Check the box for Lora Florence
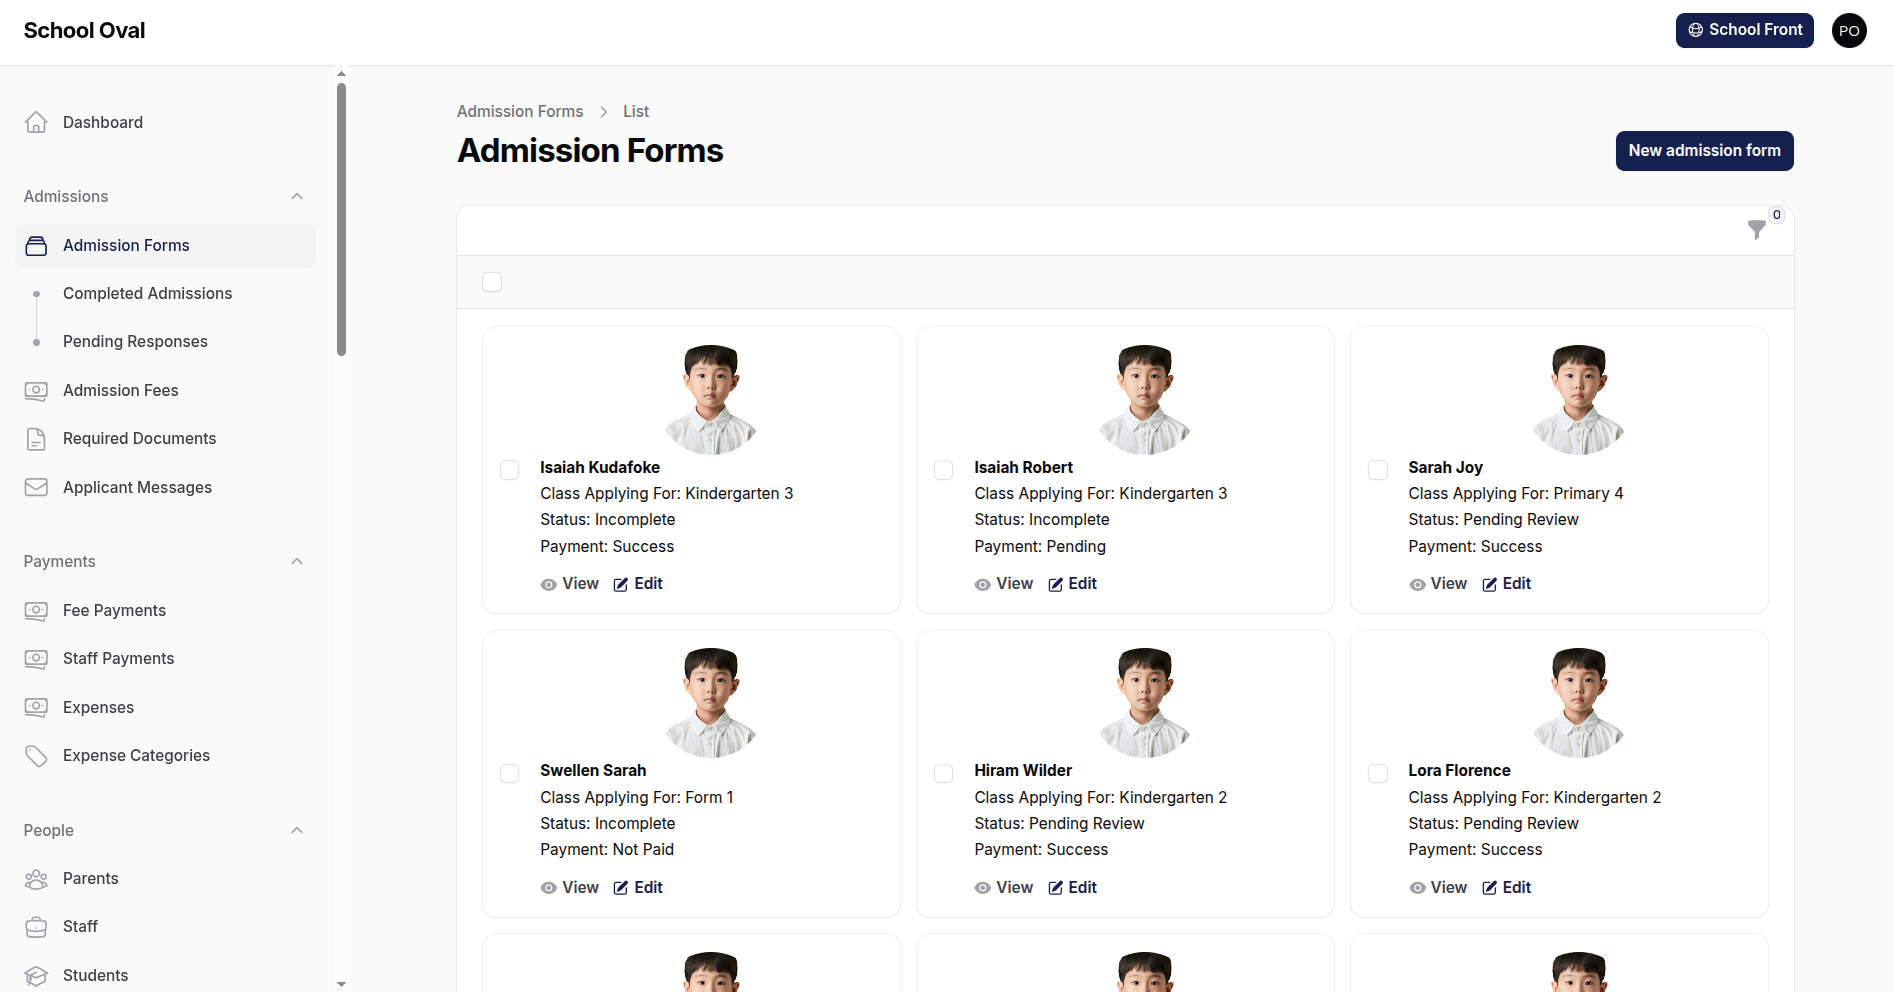This screenshot has width=1893, height=992. pyautogui.click(x=1378, y=773)
